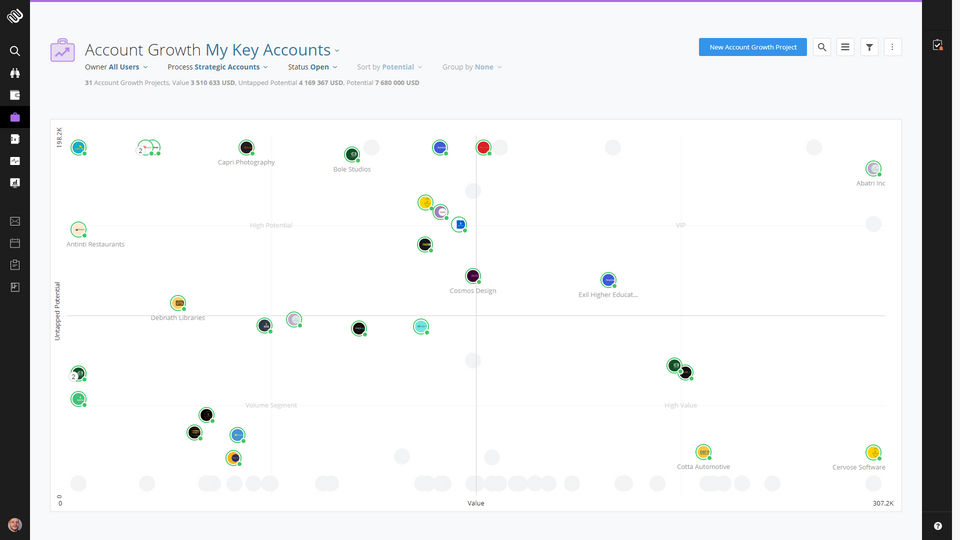Open the calendar icon in sidebar
960x540 pixels.
(x=15, y=243)
